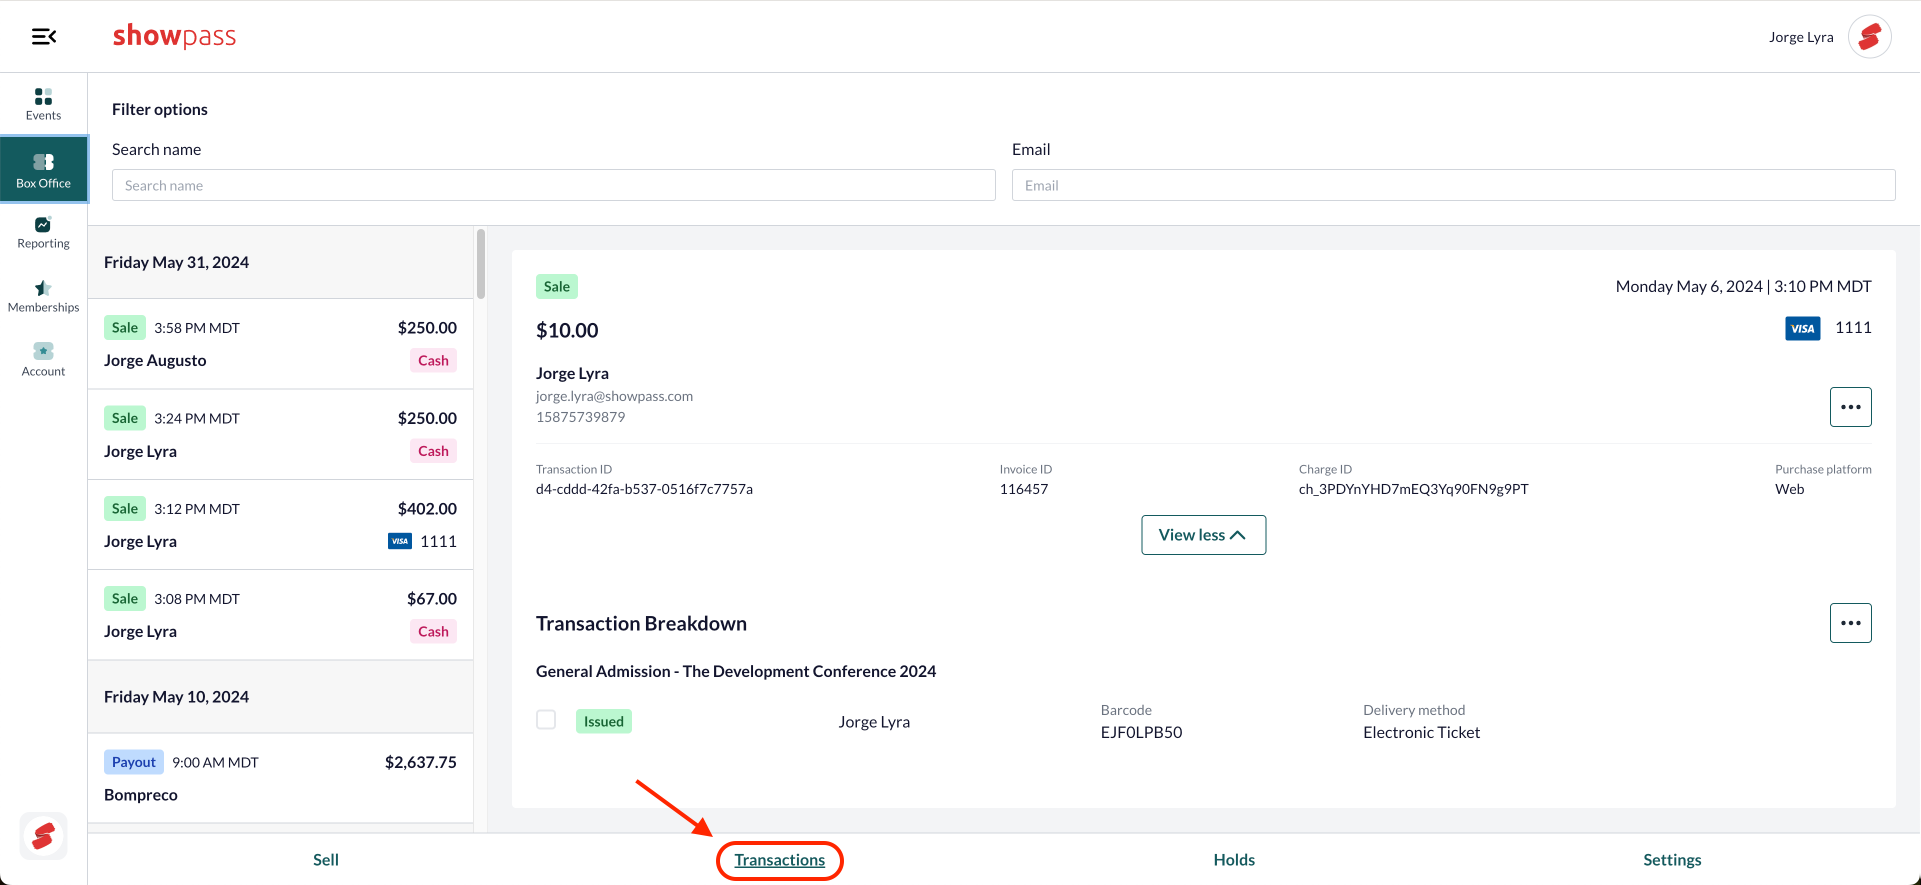The height and width of the screenshot is (885, 1921).
Task: Open the three-dot menu for Transaction Breakdown
Action: click(1850, 623)
